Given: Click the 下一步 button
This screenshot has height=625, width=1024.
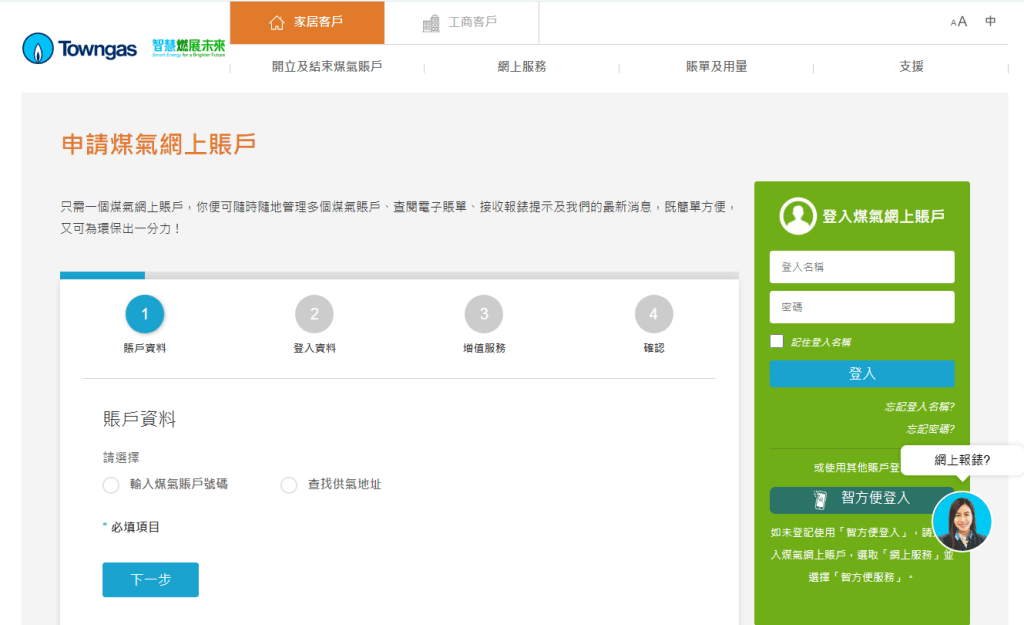Looking at the screenshot, I should (x=150, y=579).
